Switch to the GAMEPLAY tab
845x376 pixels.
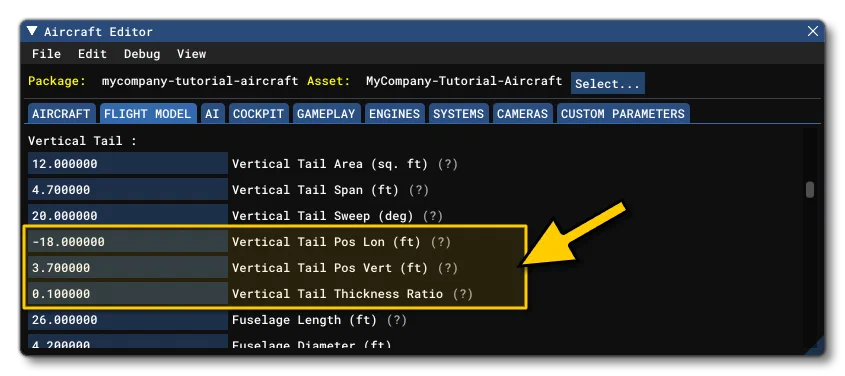click(x=326, y=114)
